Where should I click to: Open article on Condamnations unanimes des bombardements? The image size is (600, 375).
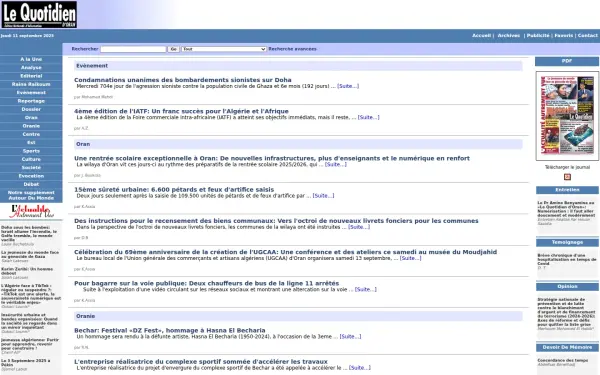[x=183, y=80]
